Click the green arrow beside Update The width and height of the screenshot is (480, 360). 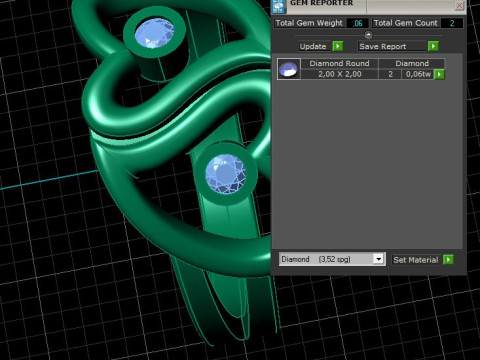[x=338, y=46]
